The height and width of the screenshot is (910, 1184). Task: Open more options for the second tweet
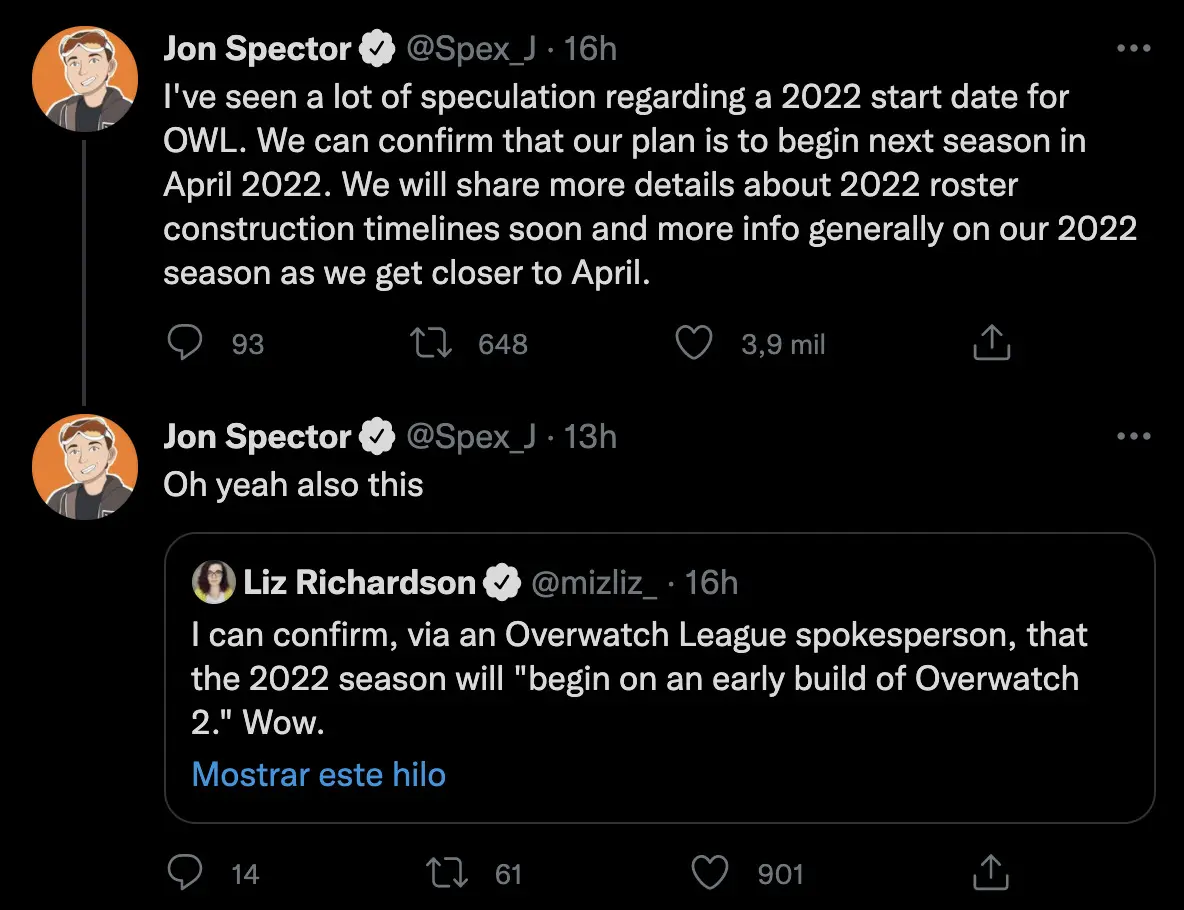point(1133,436)
